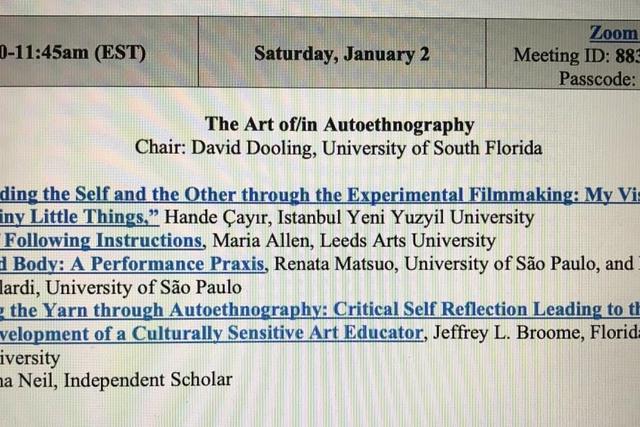640x427 pixels.
Task: Click the "iny Little Things" link text
Action: 79,217
